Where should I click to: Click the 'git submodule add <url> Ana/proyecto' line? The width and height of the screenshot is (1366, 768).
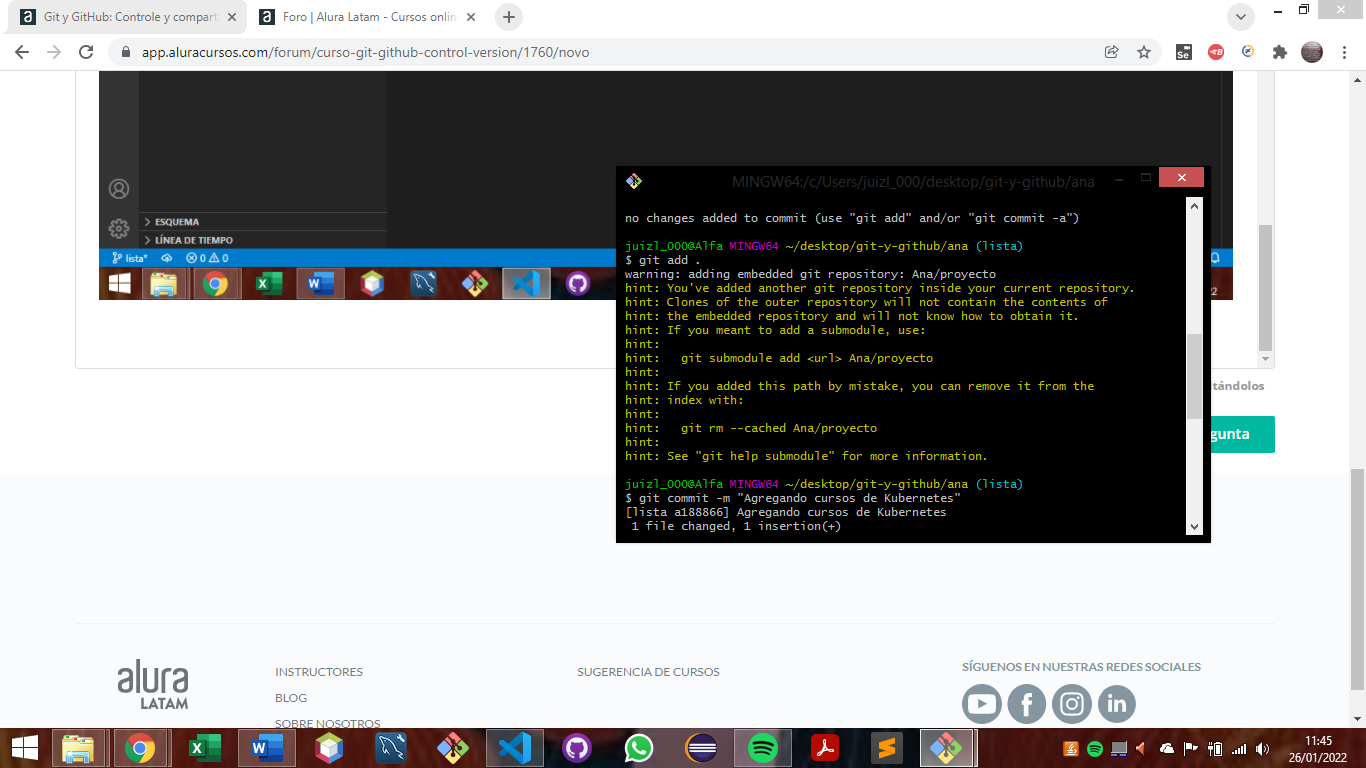[x=779, y=358]
